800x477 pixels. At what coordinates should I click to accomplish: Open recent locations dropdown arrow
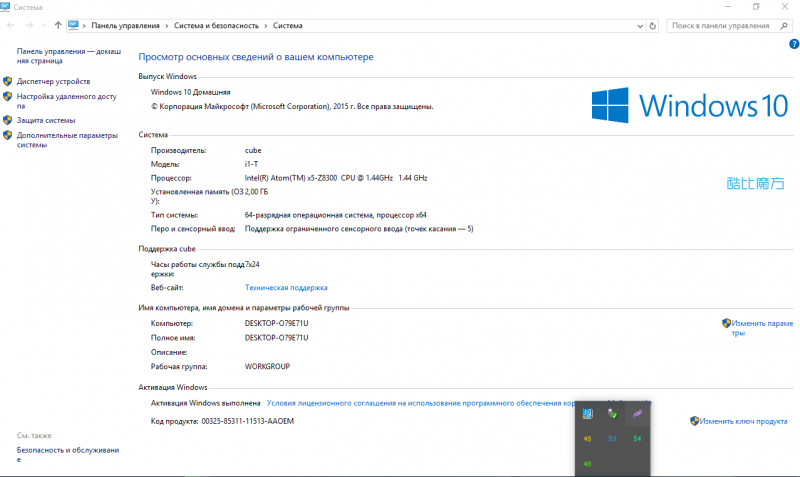coord(44,26)
